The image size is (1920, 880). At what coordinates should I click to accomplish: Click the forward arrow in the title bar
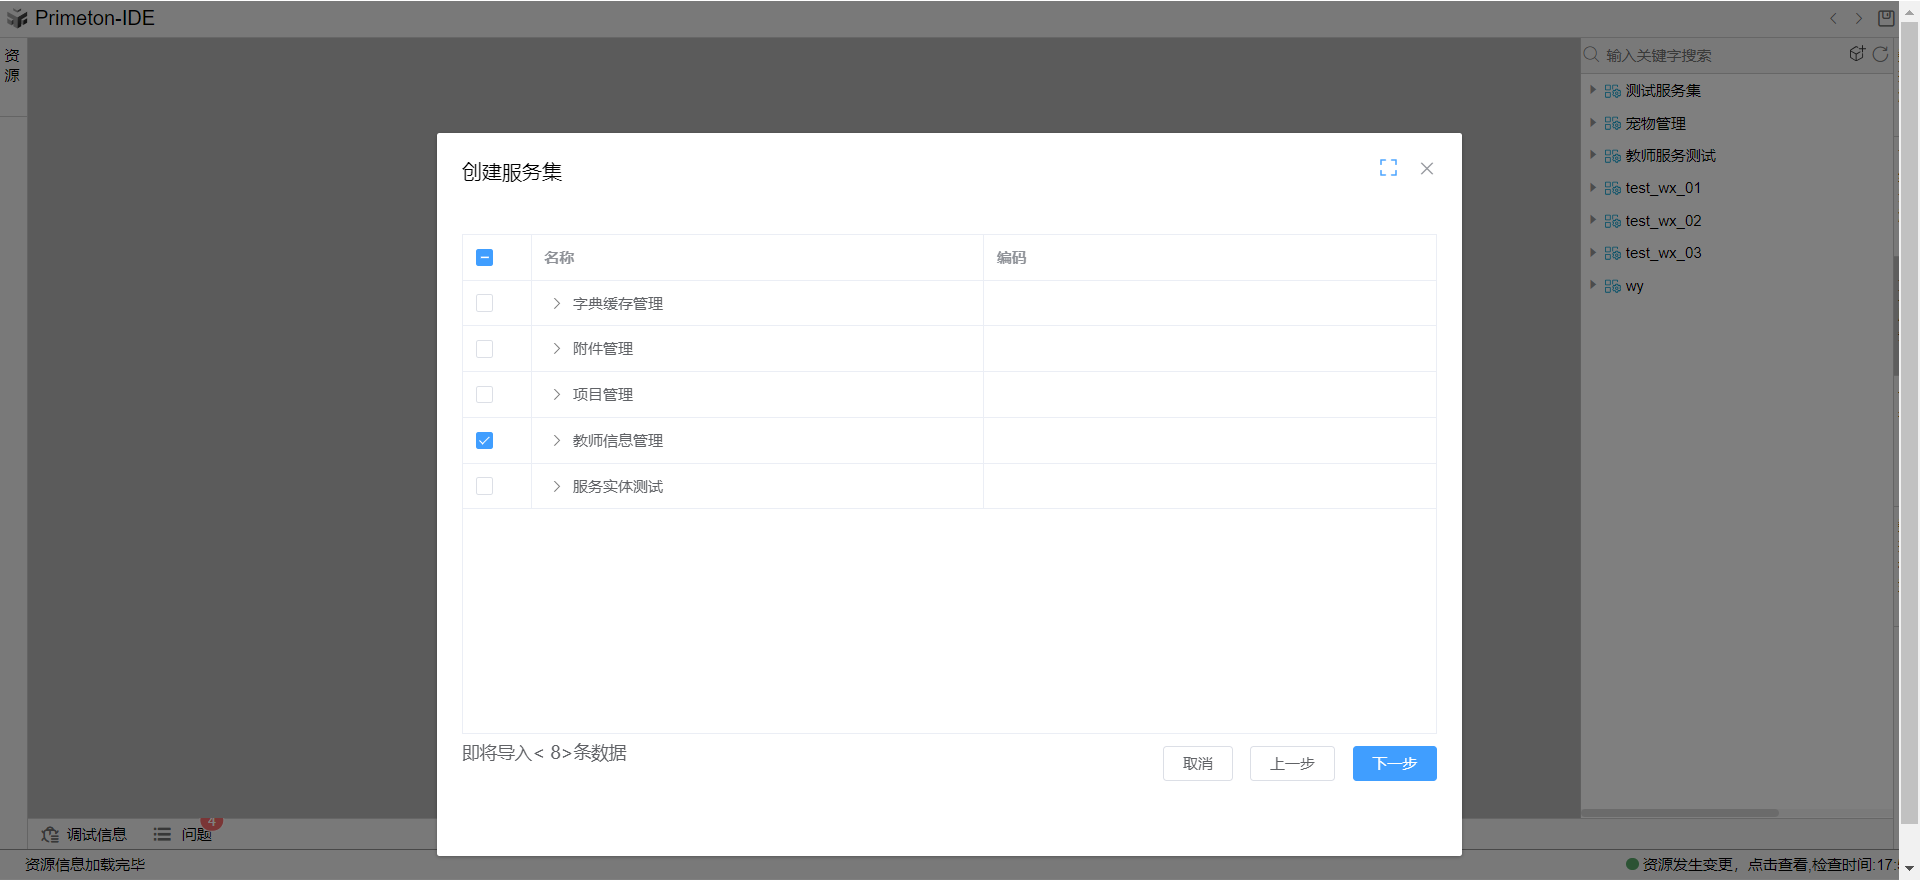(1859, 18)
